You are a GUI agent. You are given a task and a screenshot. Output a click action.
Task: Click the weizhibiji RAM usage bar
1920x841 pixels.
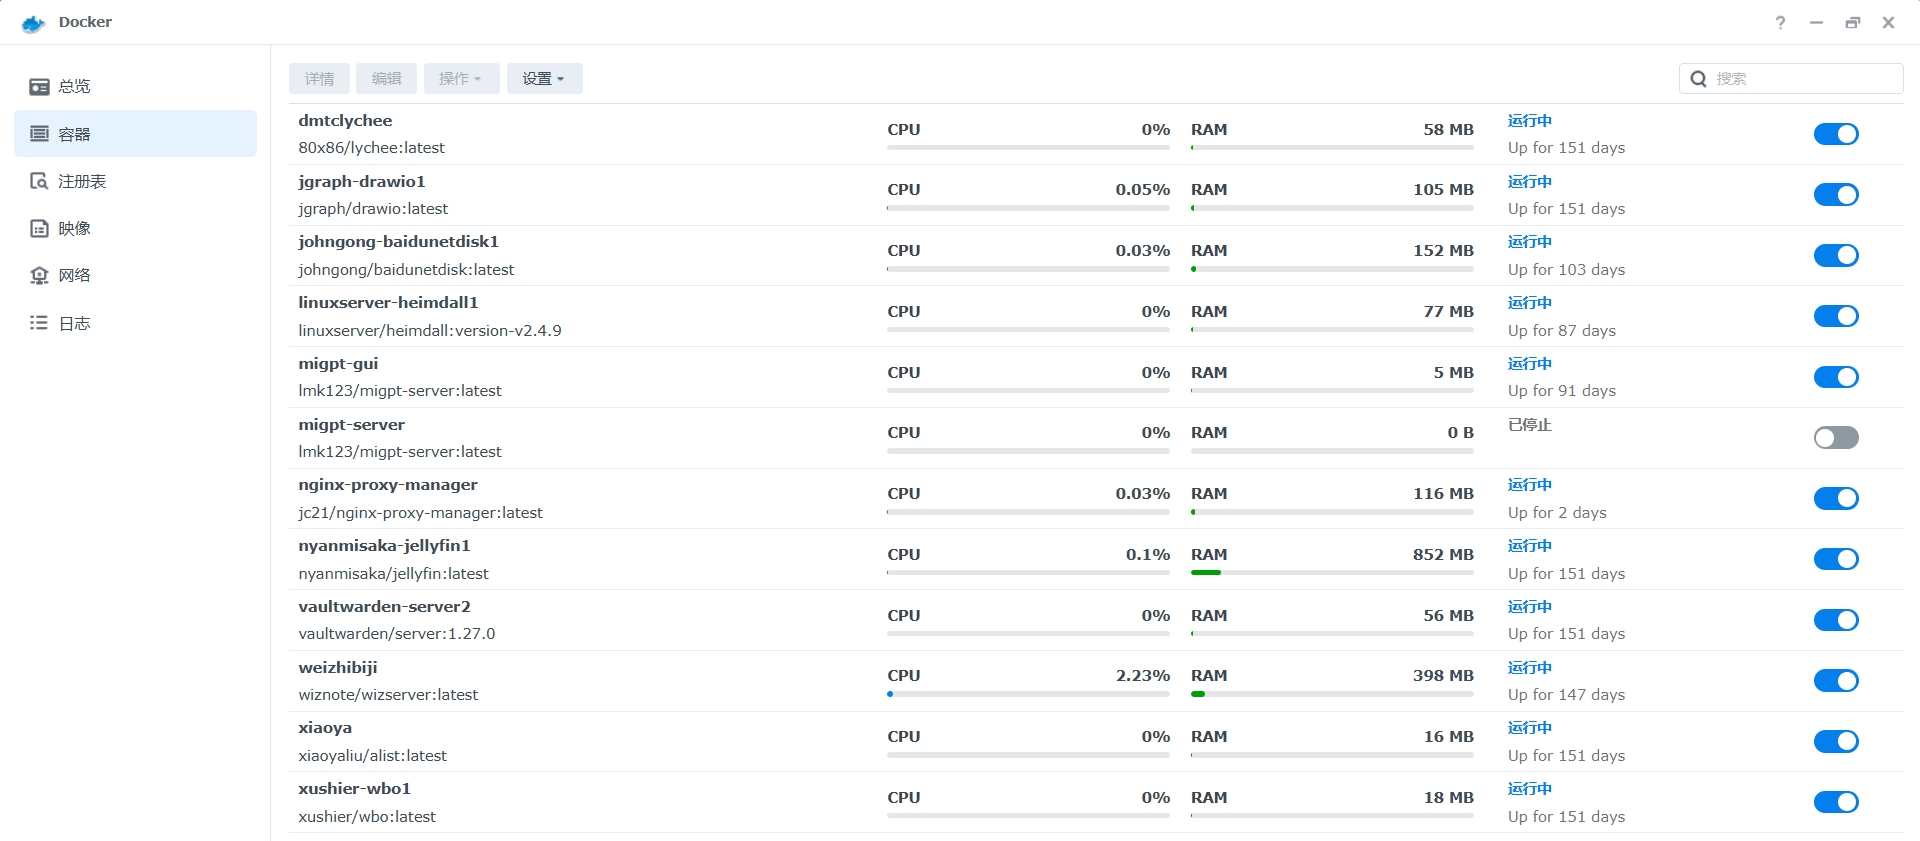coord(1332,694)
